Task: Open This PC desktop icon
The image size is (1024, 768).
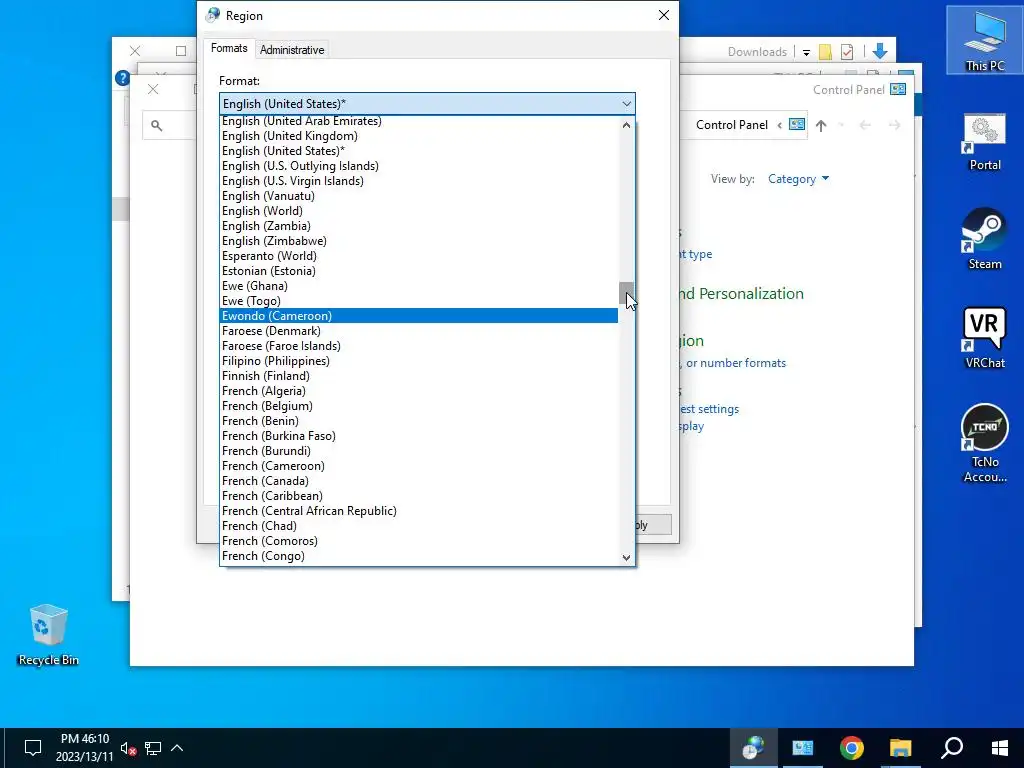Action: [x=985, y=40]
